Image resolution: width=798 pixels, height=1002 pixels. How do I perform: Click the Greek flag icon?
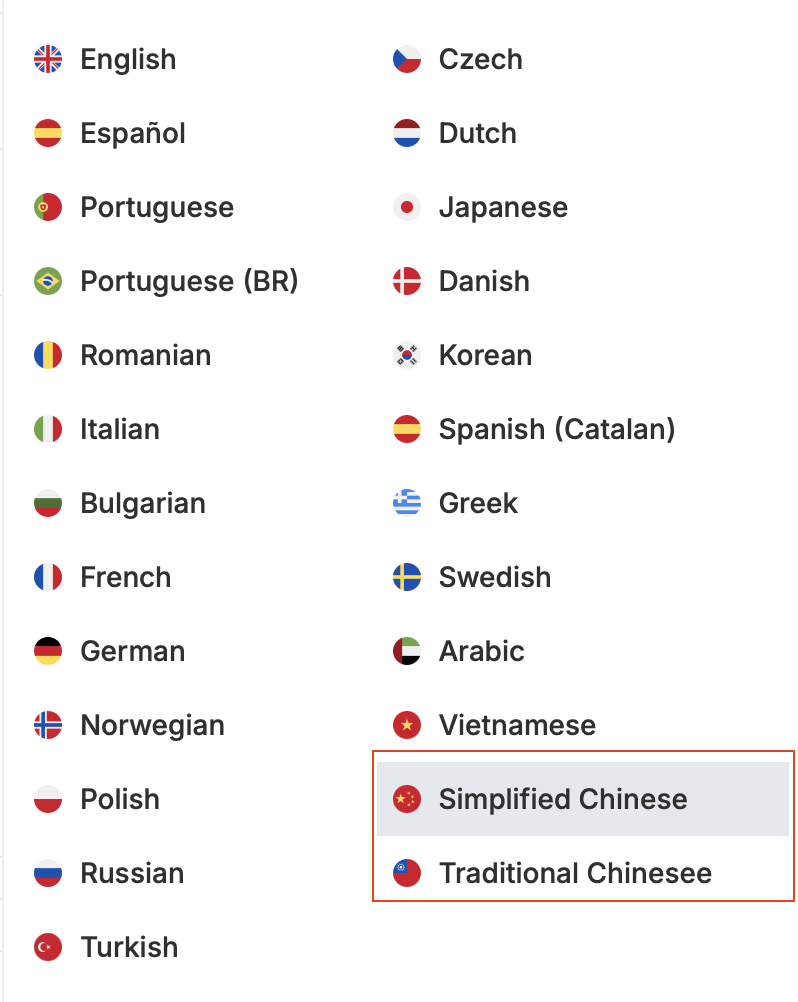[x=407, y=503]
